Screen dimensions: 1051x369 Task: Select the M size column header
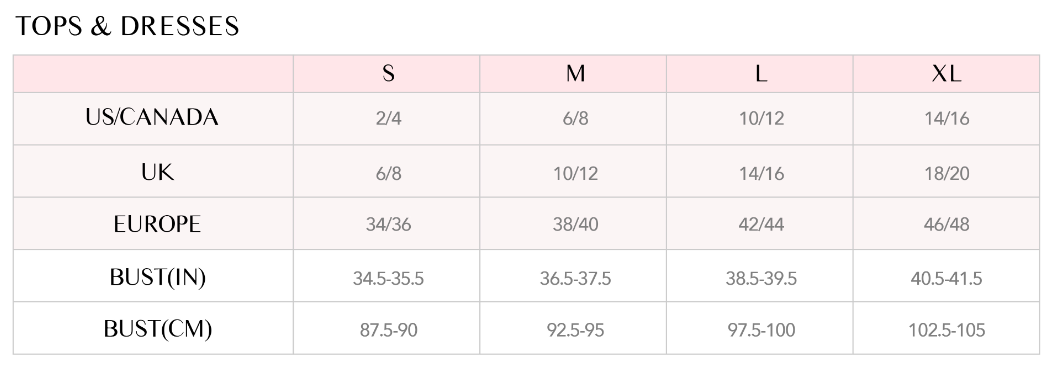click(x=574, y=74)
